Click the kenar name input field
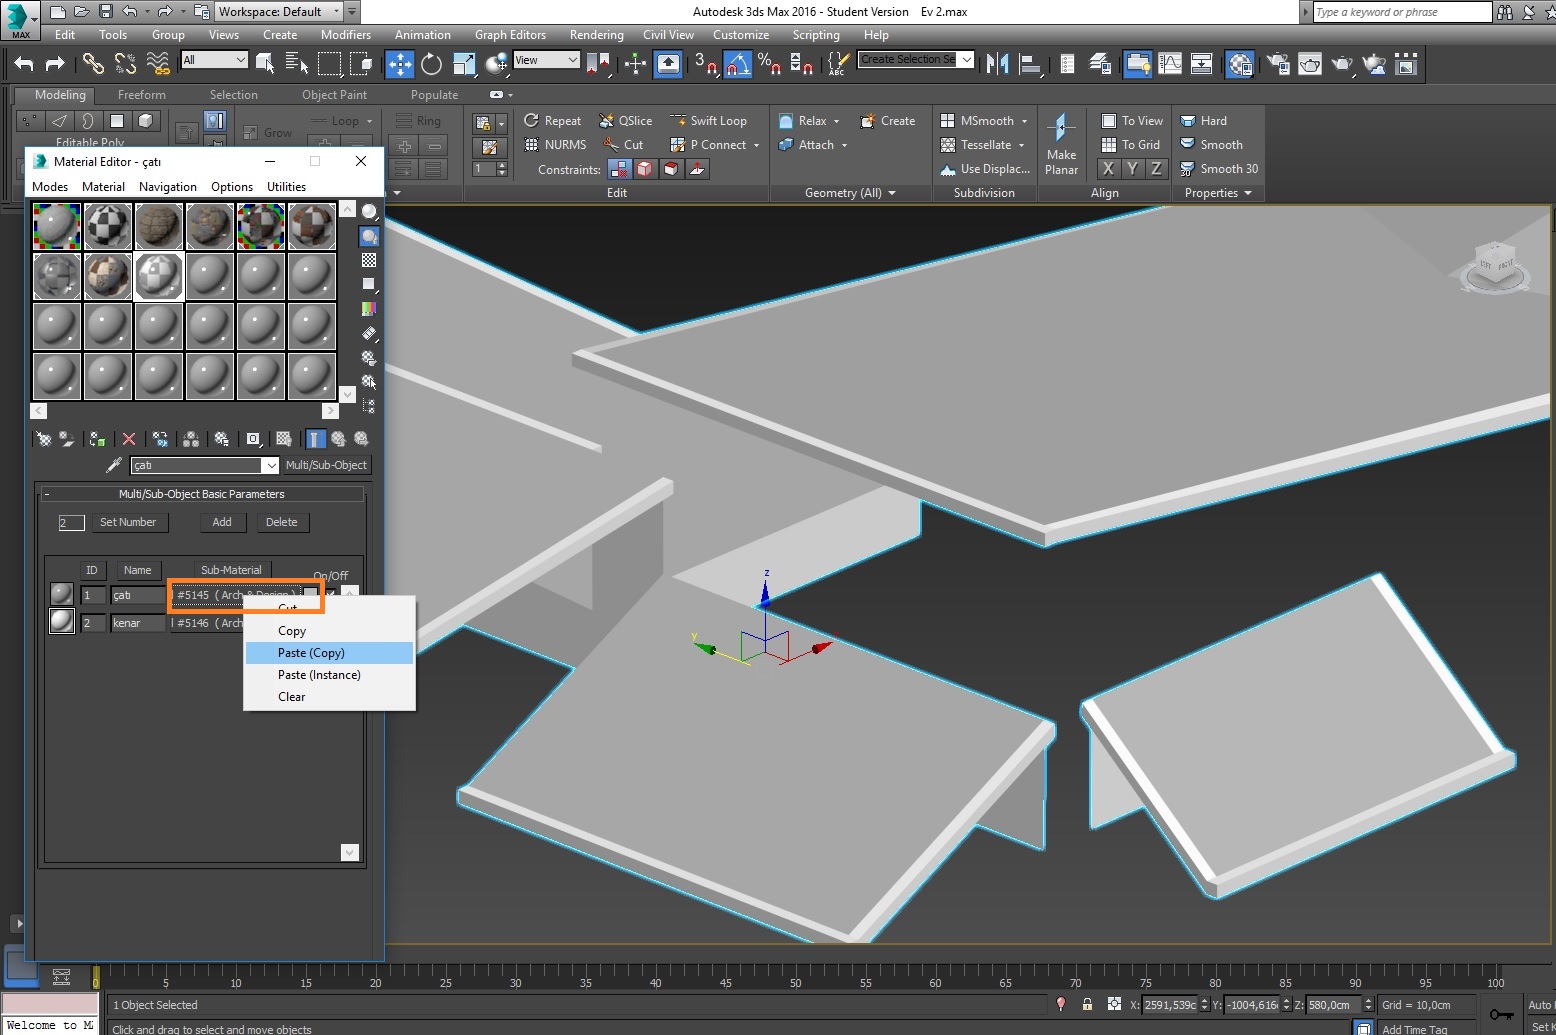The width and height of the screenshot is (1556, 1035). 138,623
